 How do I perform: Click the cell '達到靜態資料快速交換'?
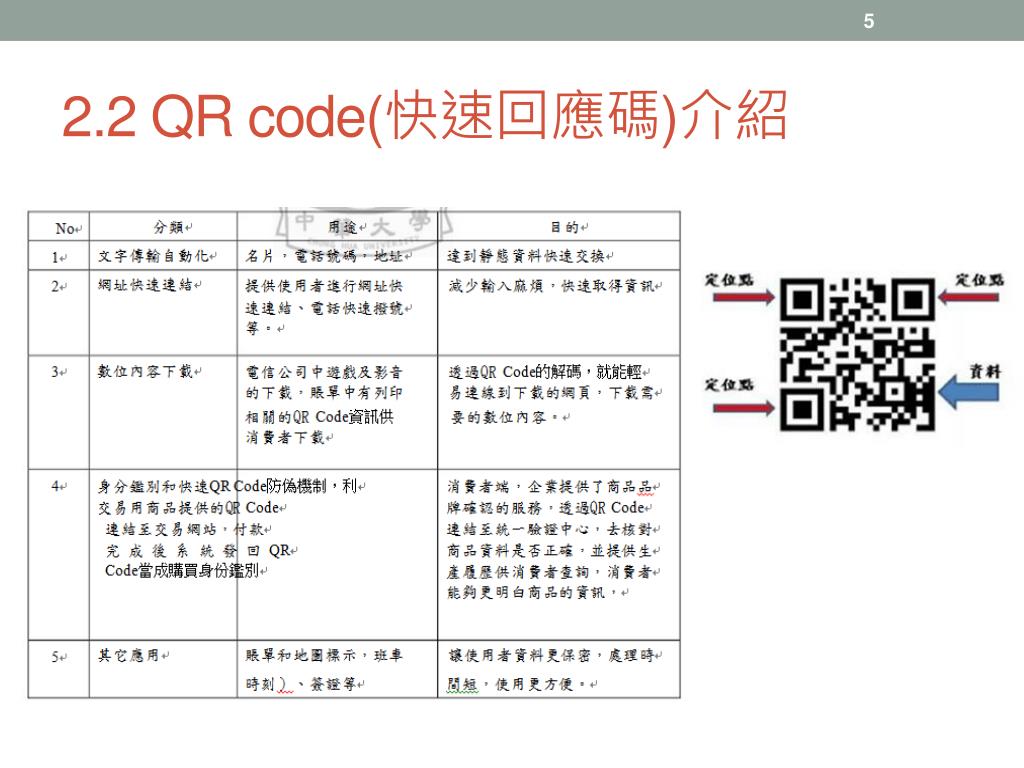[x=559, y=256]
